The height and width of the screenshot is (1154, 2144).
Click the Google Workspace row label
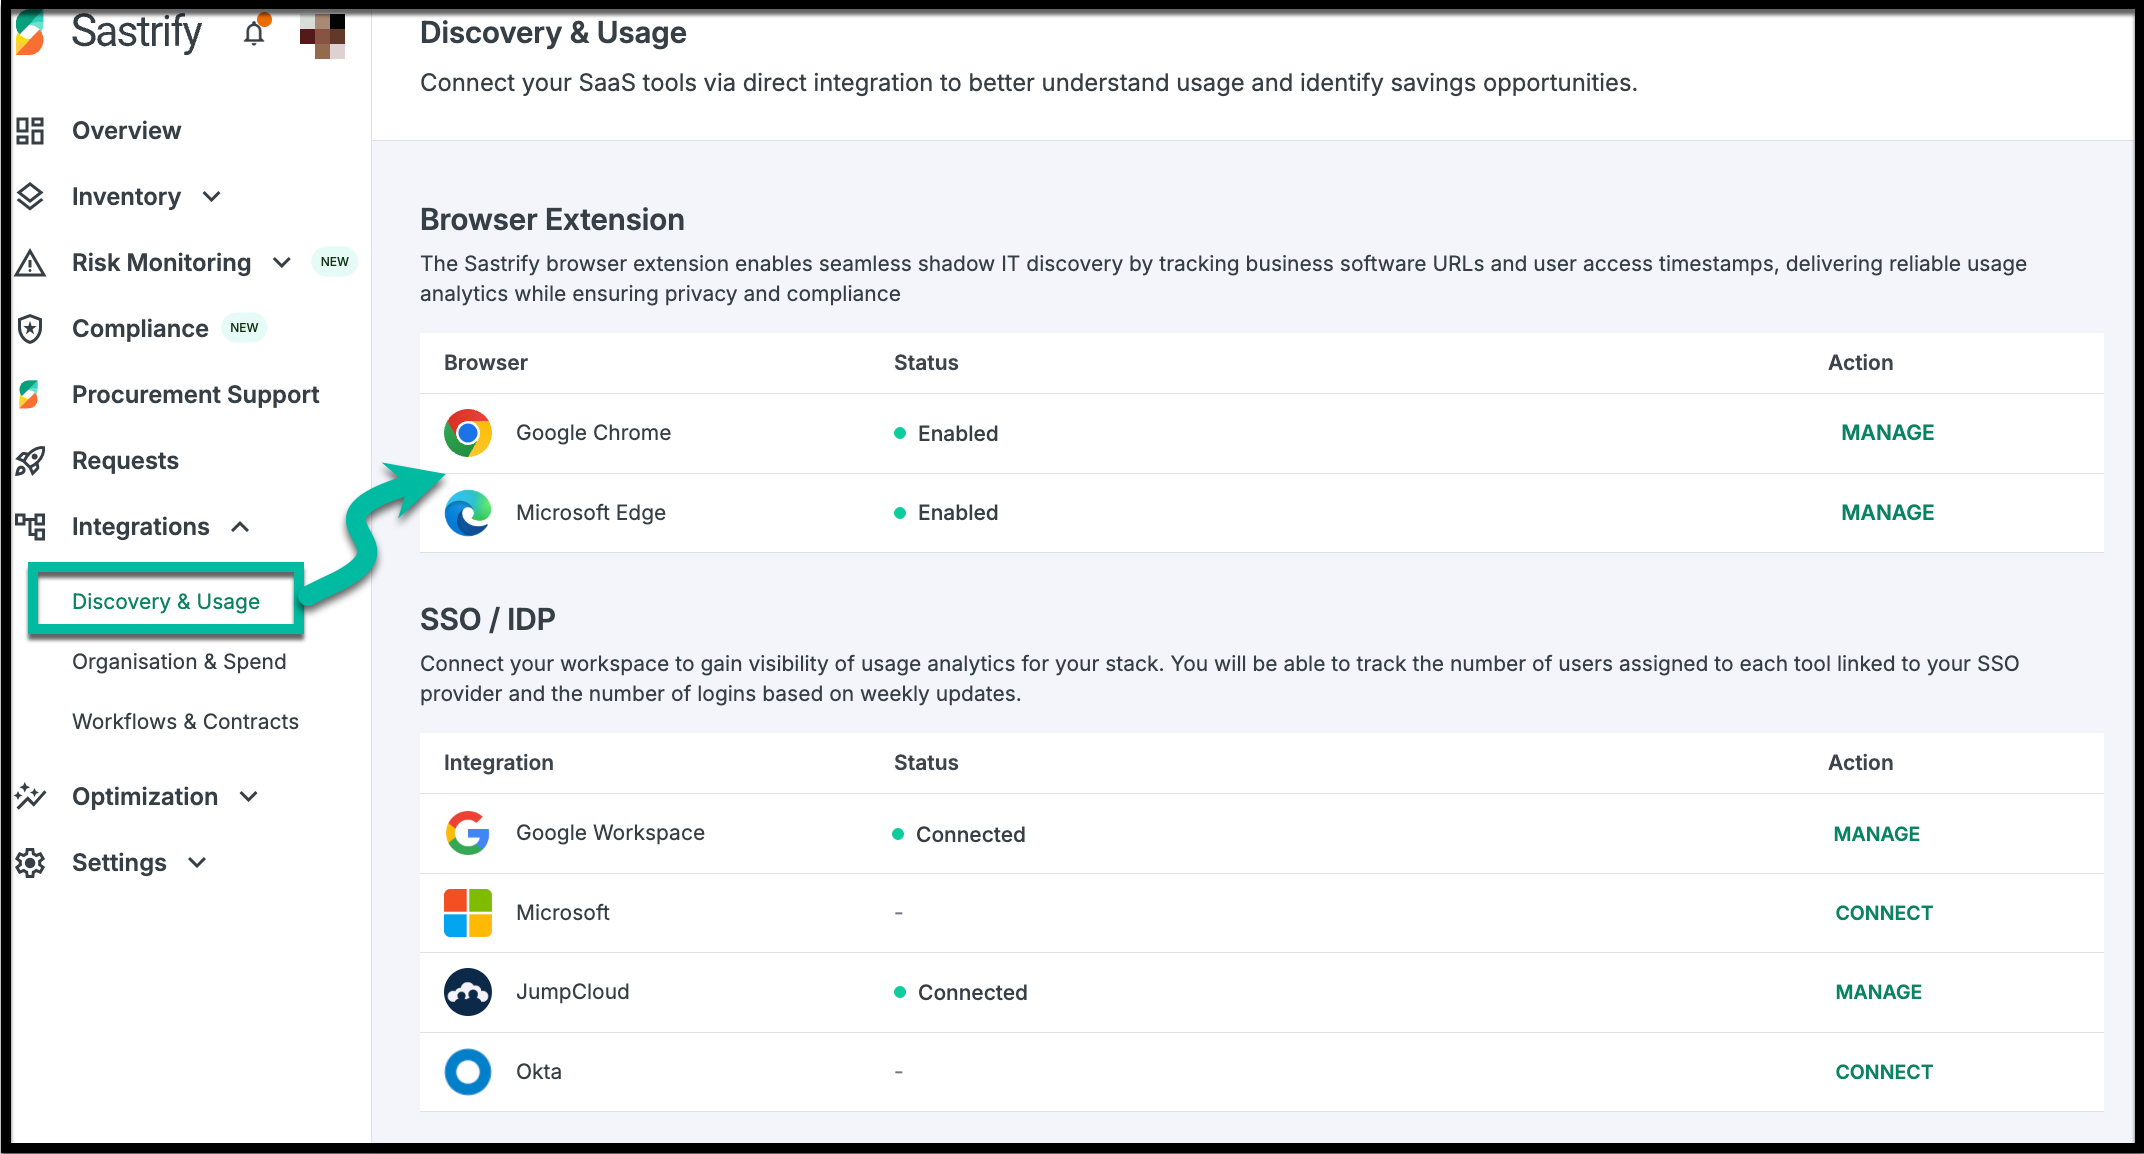point(610,833)
